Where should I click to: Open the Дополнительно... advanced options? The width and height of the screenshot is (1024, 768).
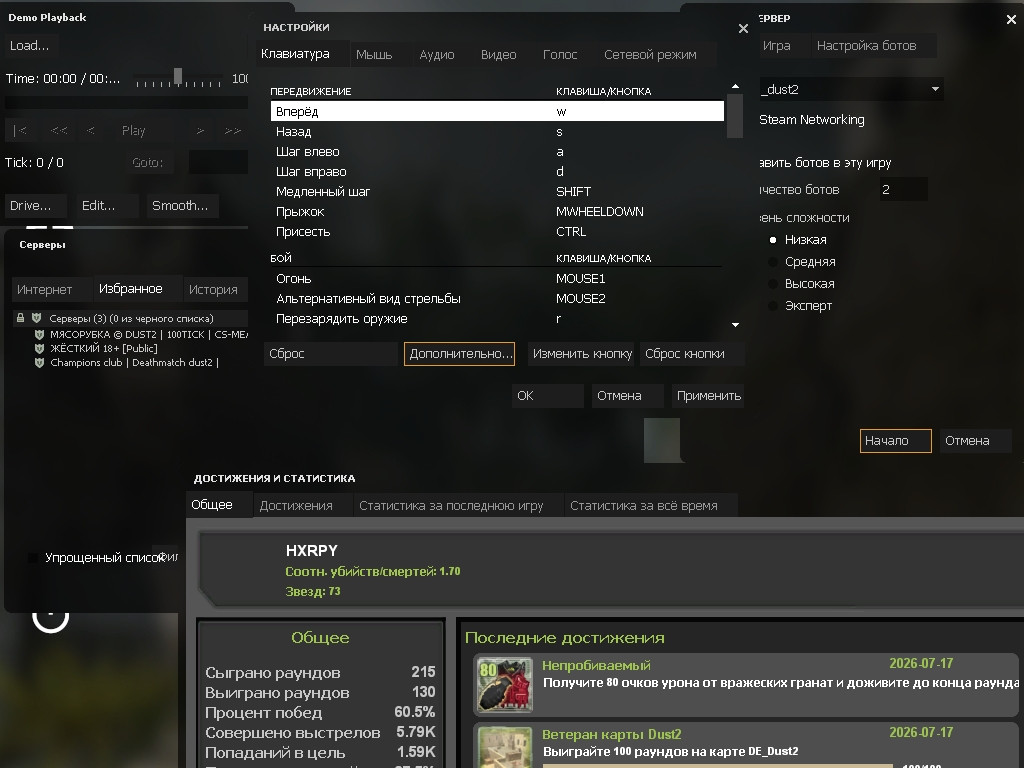point(460,354)
